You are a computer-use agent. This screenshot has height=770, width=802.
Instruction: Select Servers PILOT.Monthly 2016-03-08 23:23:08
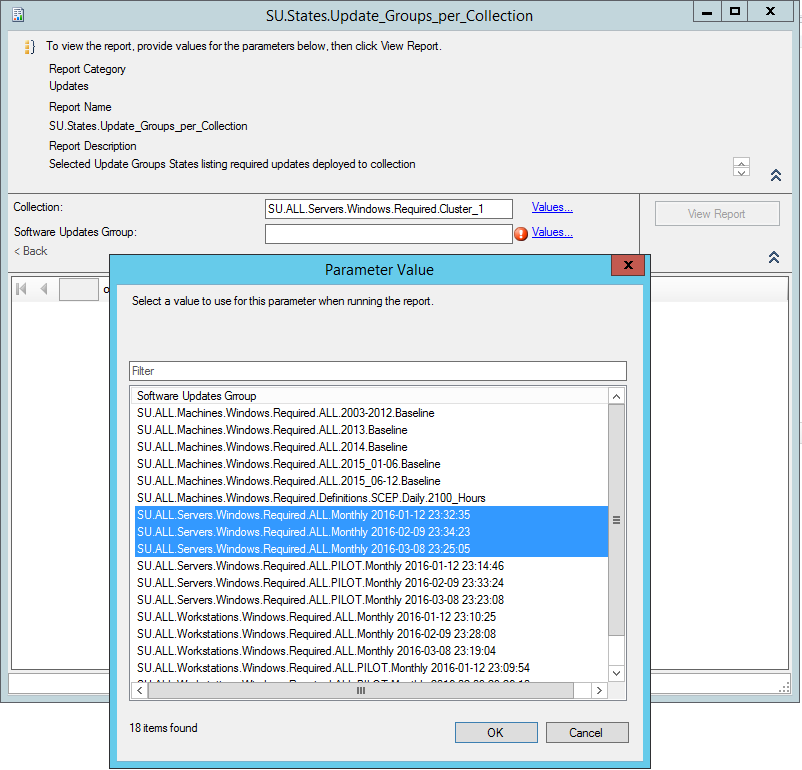tap(371, 600)
